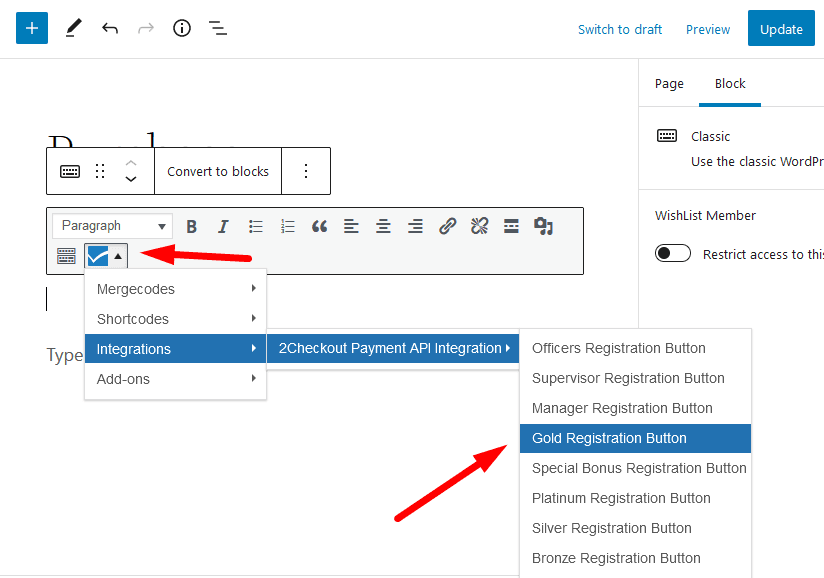824x578 pixels.
Task: Toggle the toolbar with keyboard icon in second row
Action: click(66, 256)
